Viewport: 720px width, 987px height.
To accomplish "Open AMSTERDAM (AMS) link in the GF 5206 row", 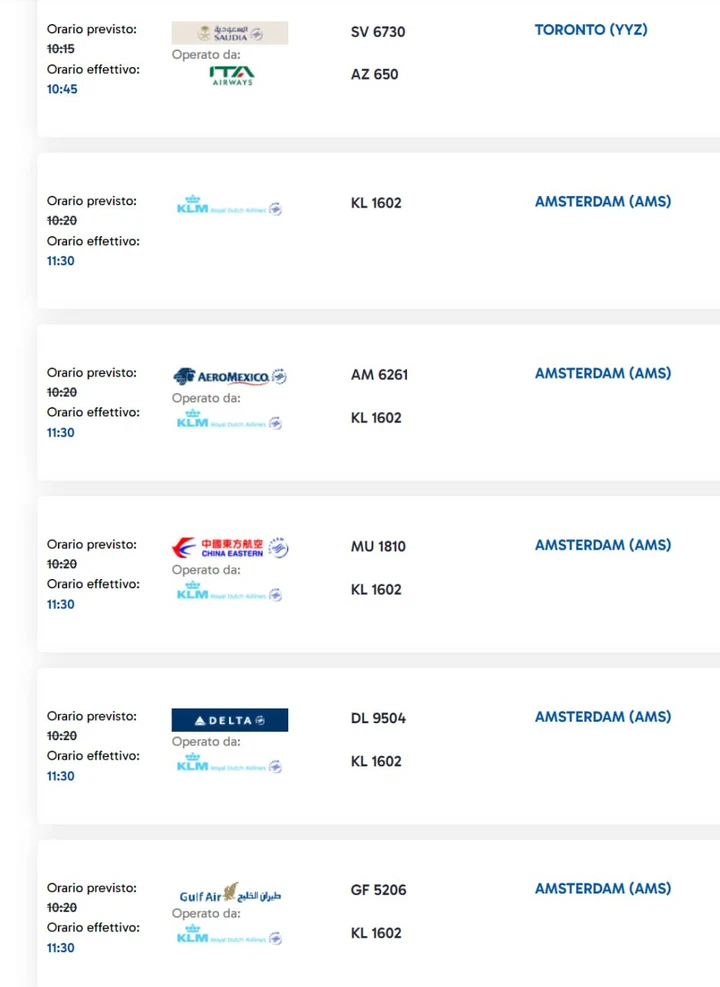I will tap(603, 889).
